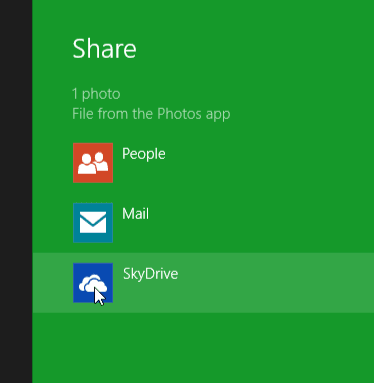The height and width of the screenshot is (383, 374).
Task: Click the People app icon
Action: pyautogui.click(x=93, y=163)
